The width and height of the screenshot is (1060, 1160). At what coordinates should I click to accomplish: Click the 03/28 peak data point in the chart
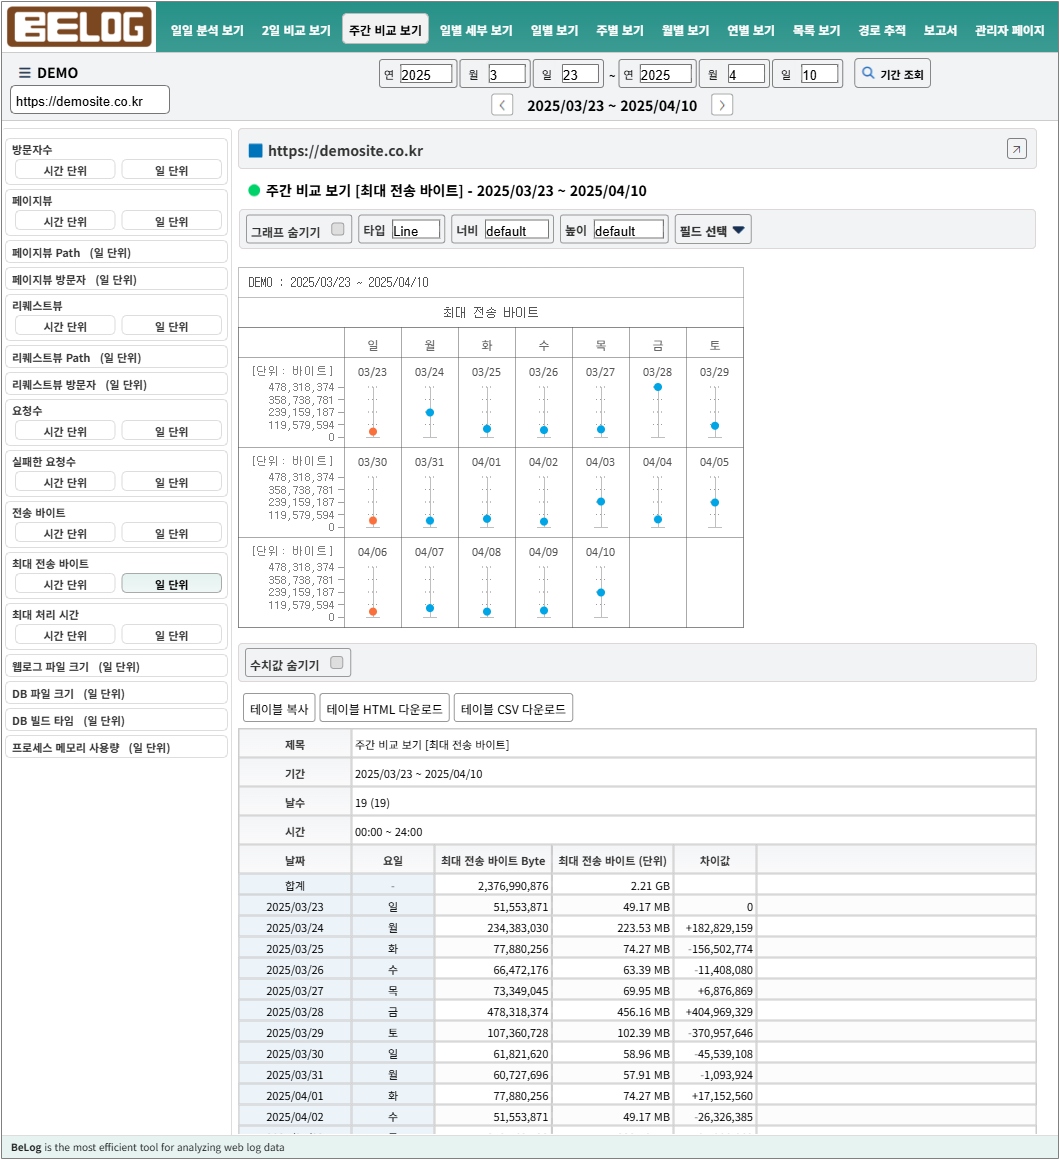[x=658, y=387]
